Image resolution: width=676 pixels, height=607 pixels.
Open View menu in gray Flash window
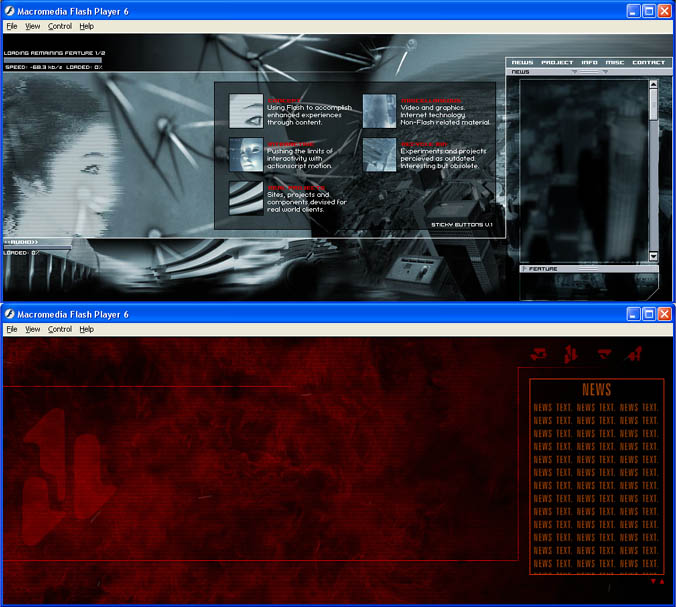pos(32,26)
